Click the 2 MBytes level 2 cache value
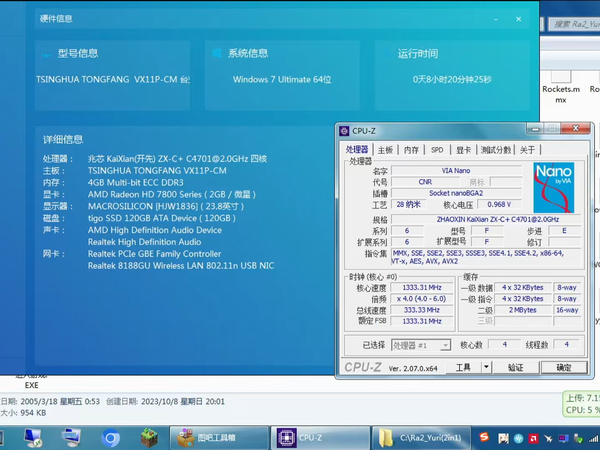600x450 pixels. (523, 310)
